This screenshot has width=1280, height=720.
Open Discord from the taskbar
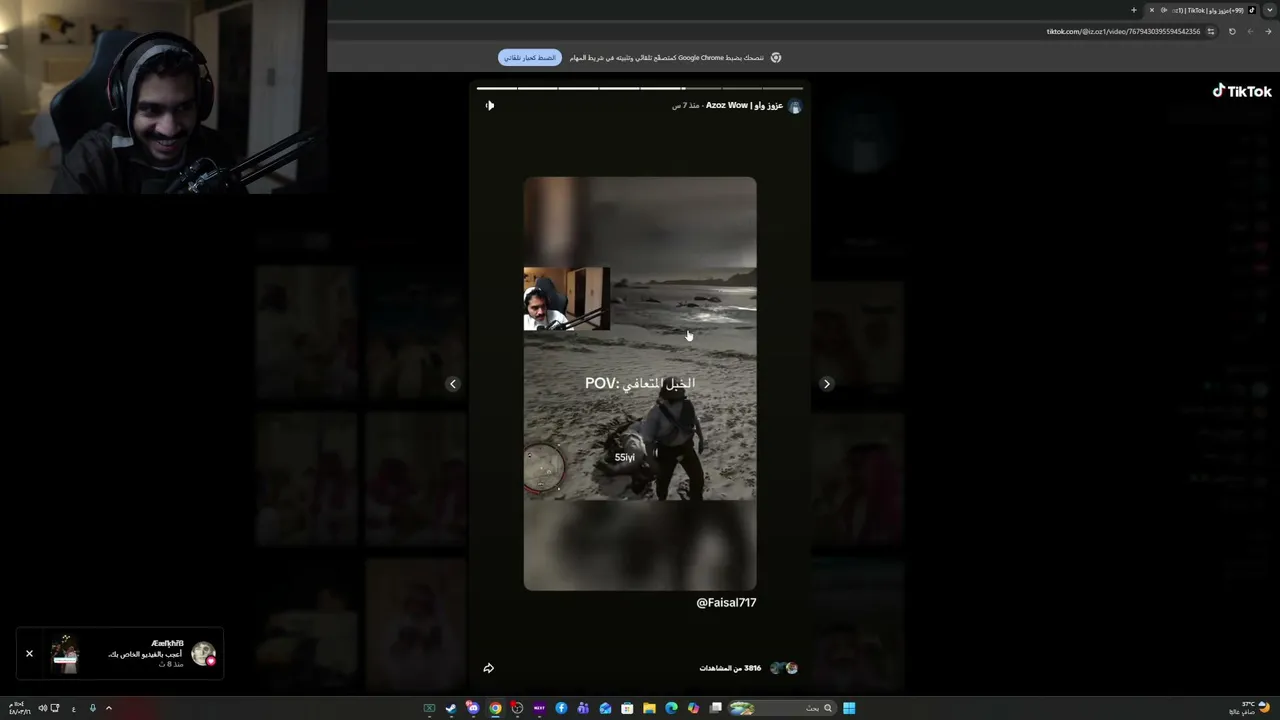473,708
